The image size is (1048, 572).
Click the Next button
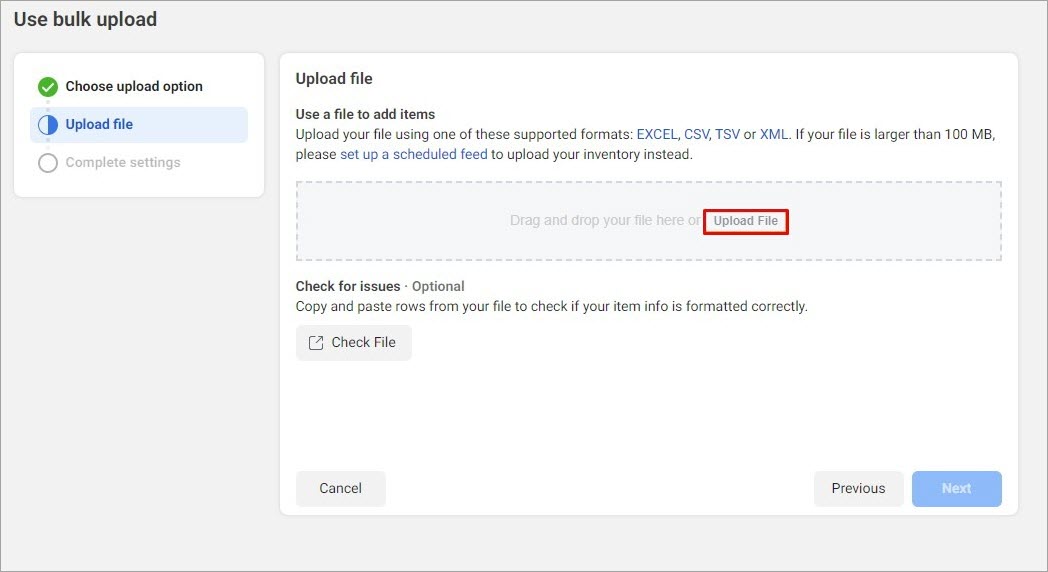coord(956,488)
